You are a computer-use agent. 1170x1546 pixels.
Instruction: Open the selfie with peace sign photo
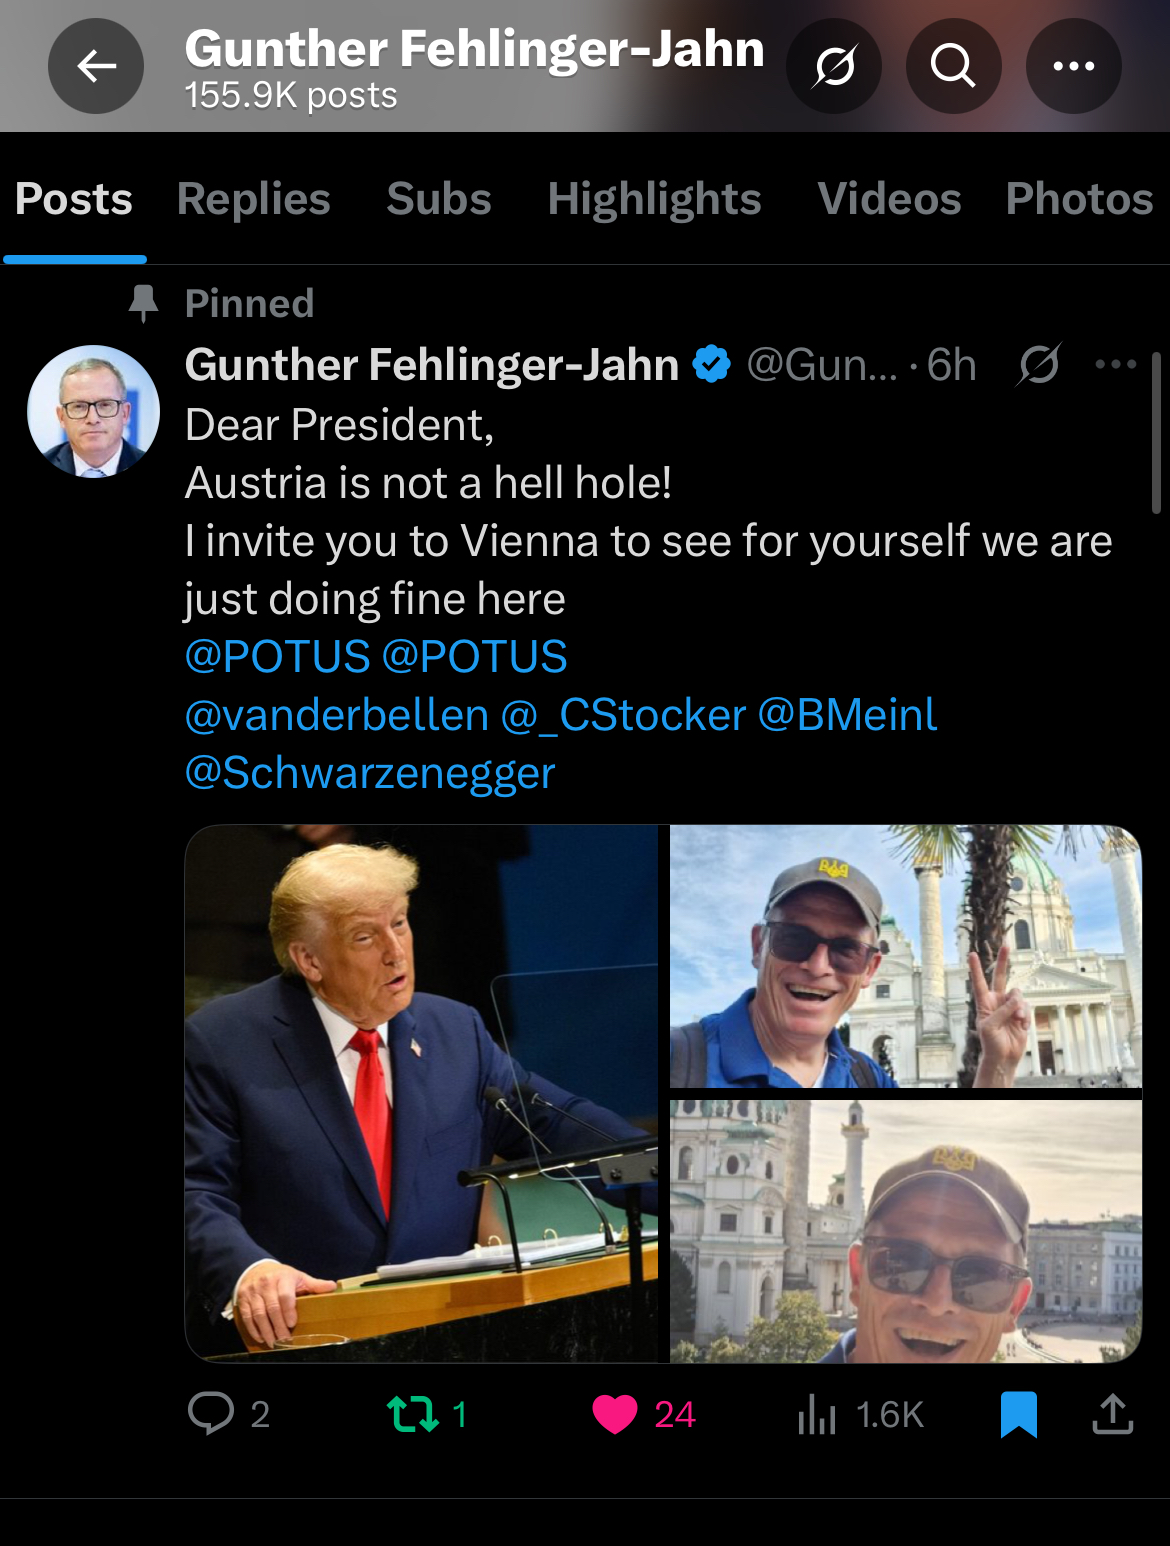[x=906, y=956]
